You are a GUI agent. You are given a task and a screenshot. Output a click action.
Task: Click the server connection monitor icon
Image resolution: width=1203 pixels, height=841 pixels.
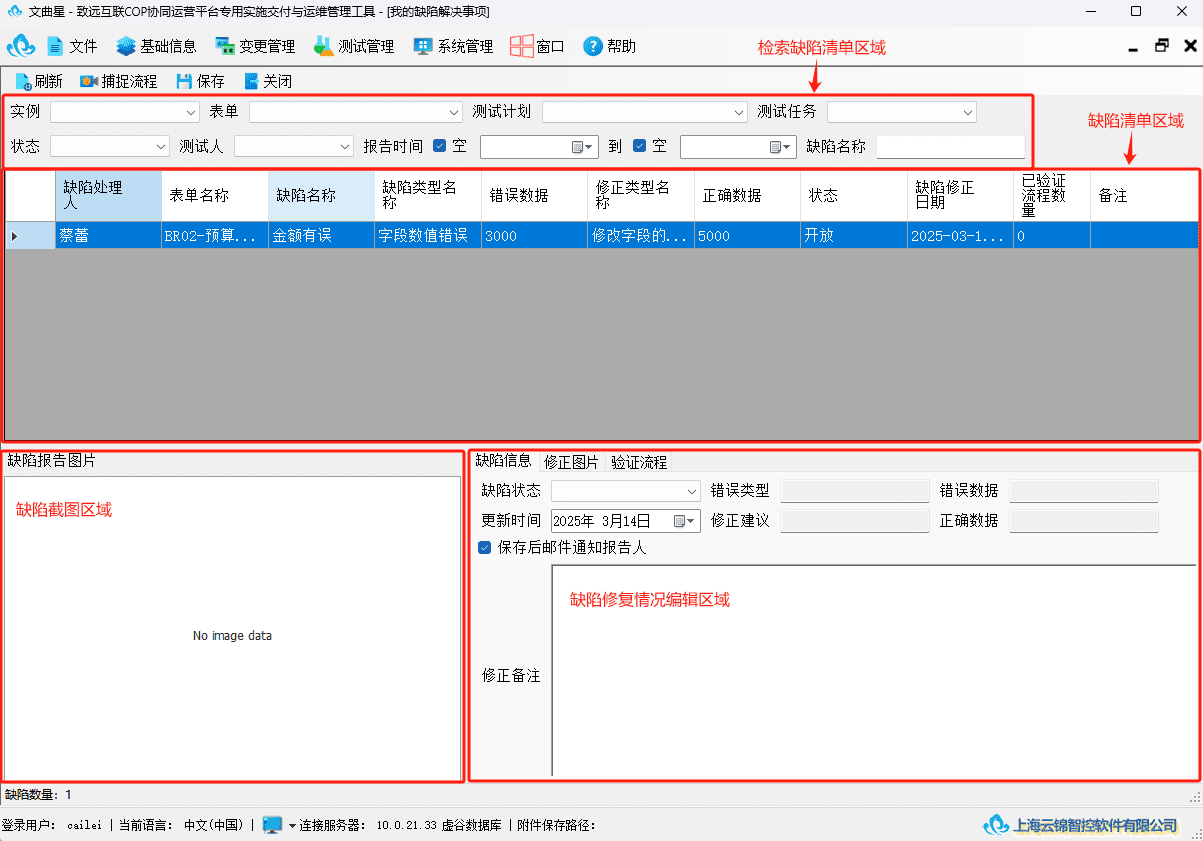(273, 825)
